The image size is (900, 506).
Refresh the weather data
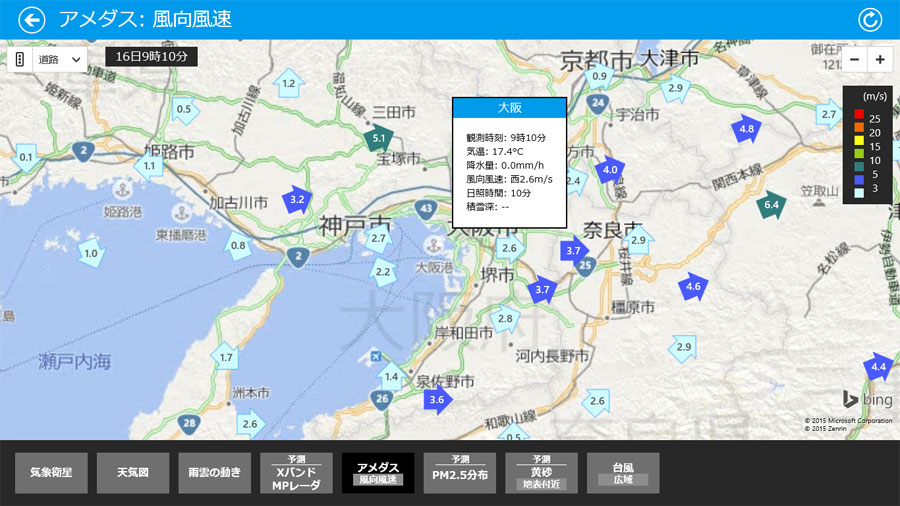[870, 20]
